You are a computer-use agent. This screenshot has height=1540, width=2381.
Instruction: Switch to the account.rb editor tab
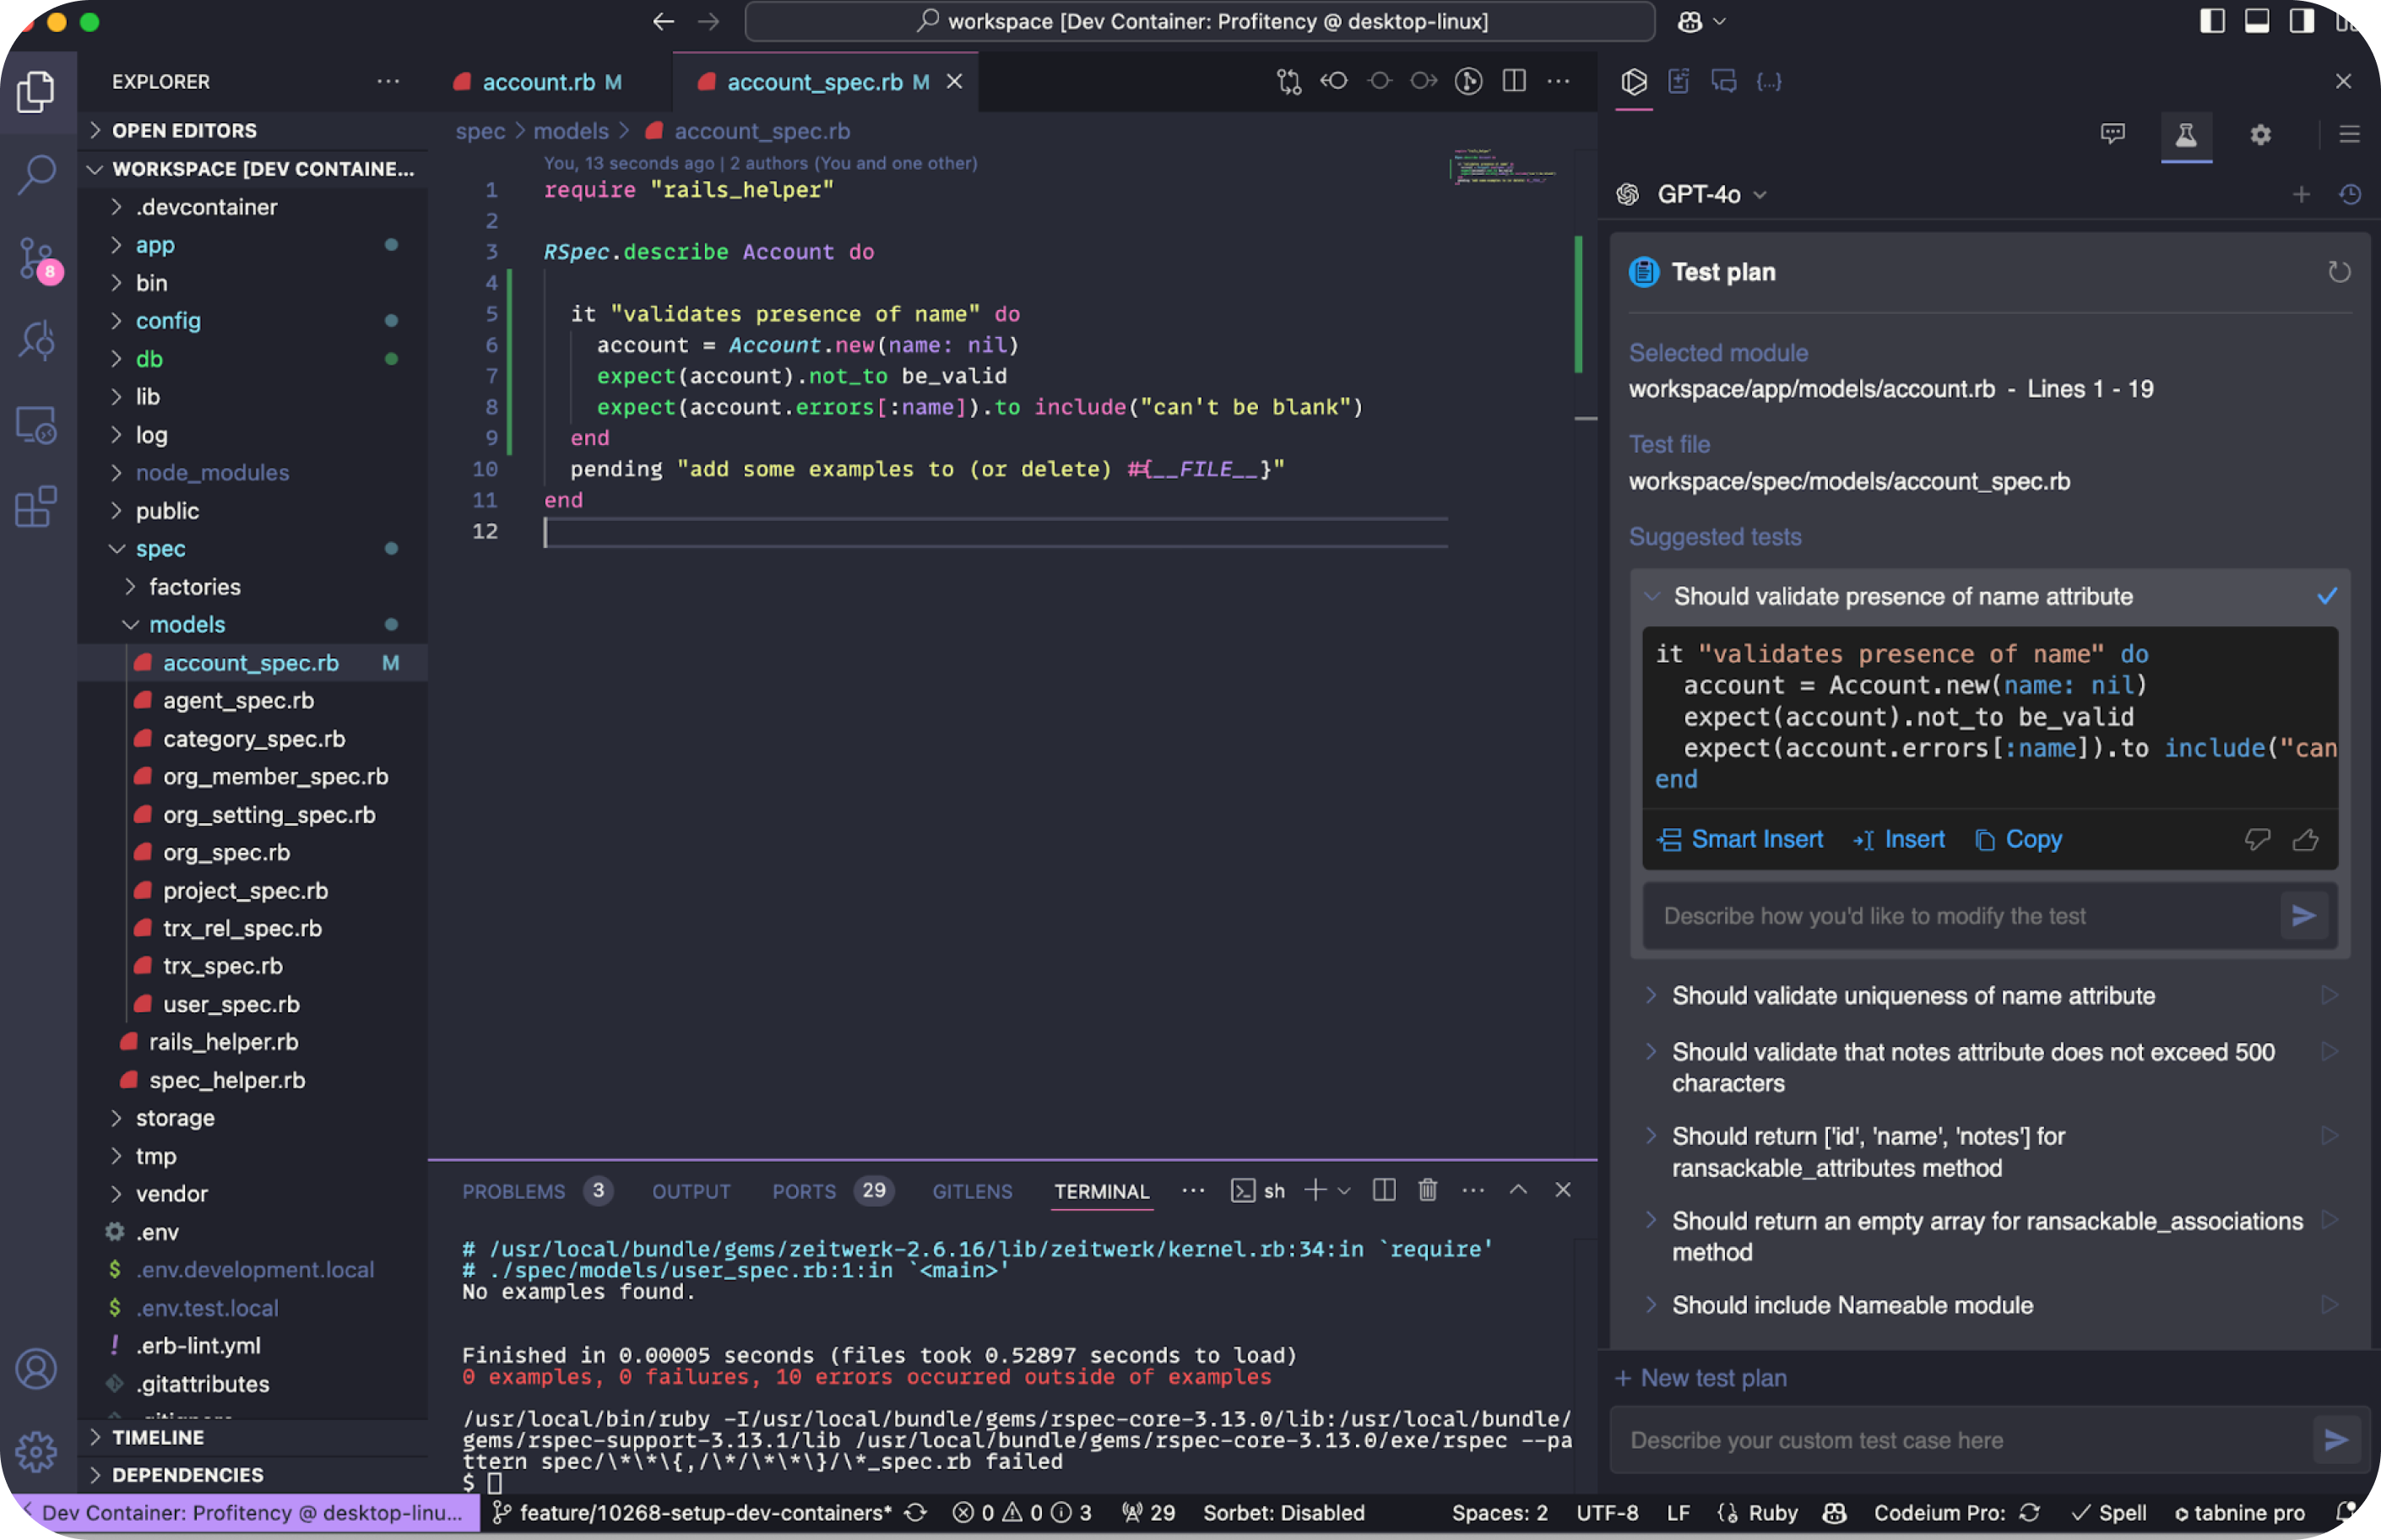pyautogui.click(x=538, y=82)
